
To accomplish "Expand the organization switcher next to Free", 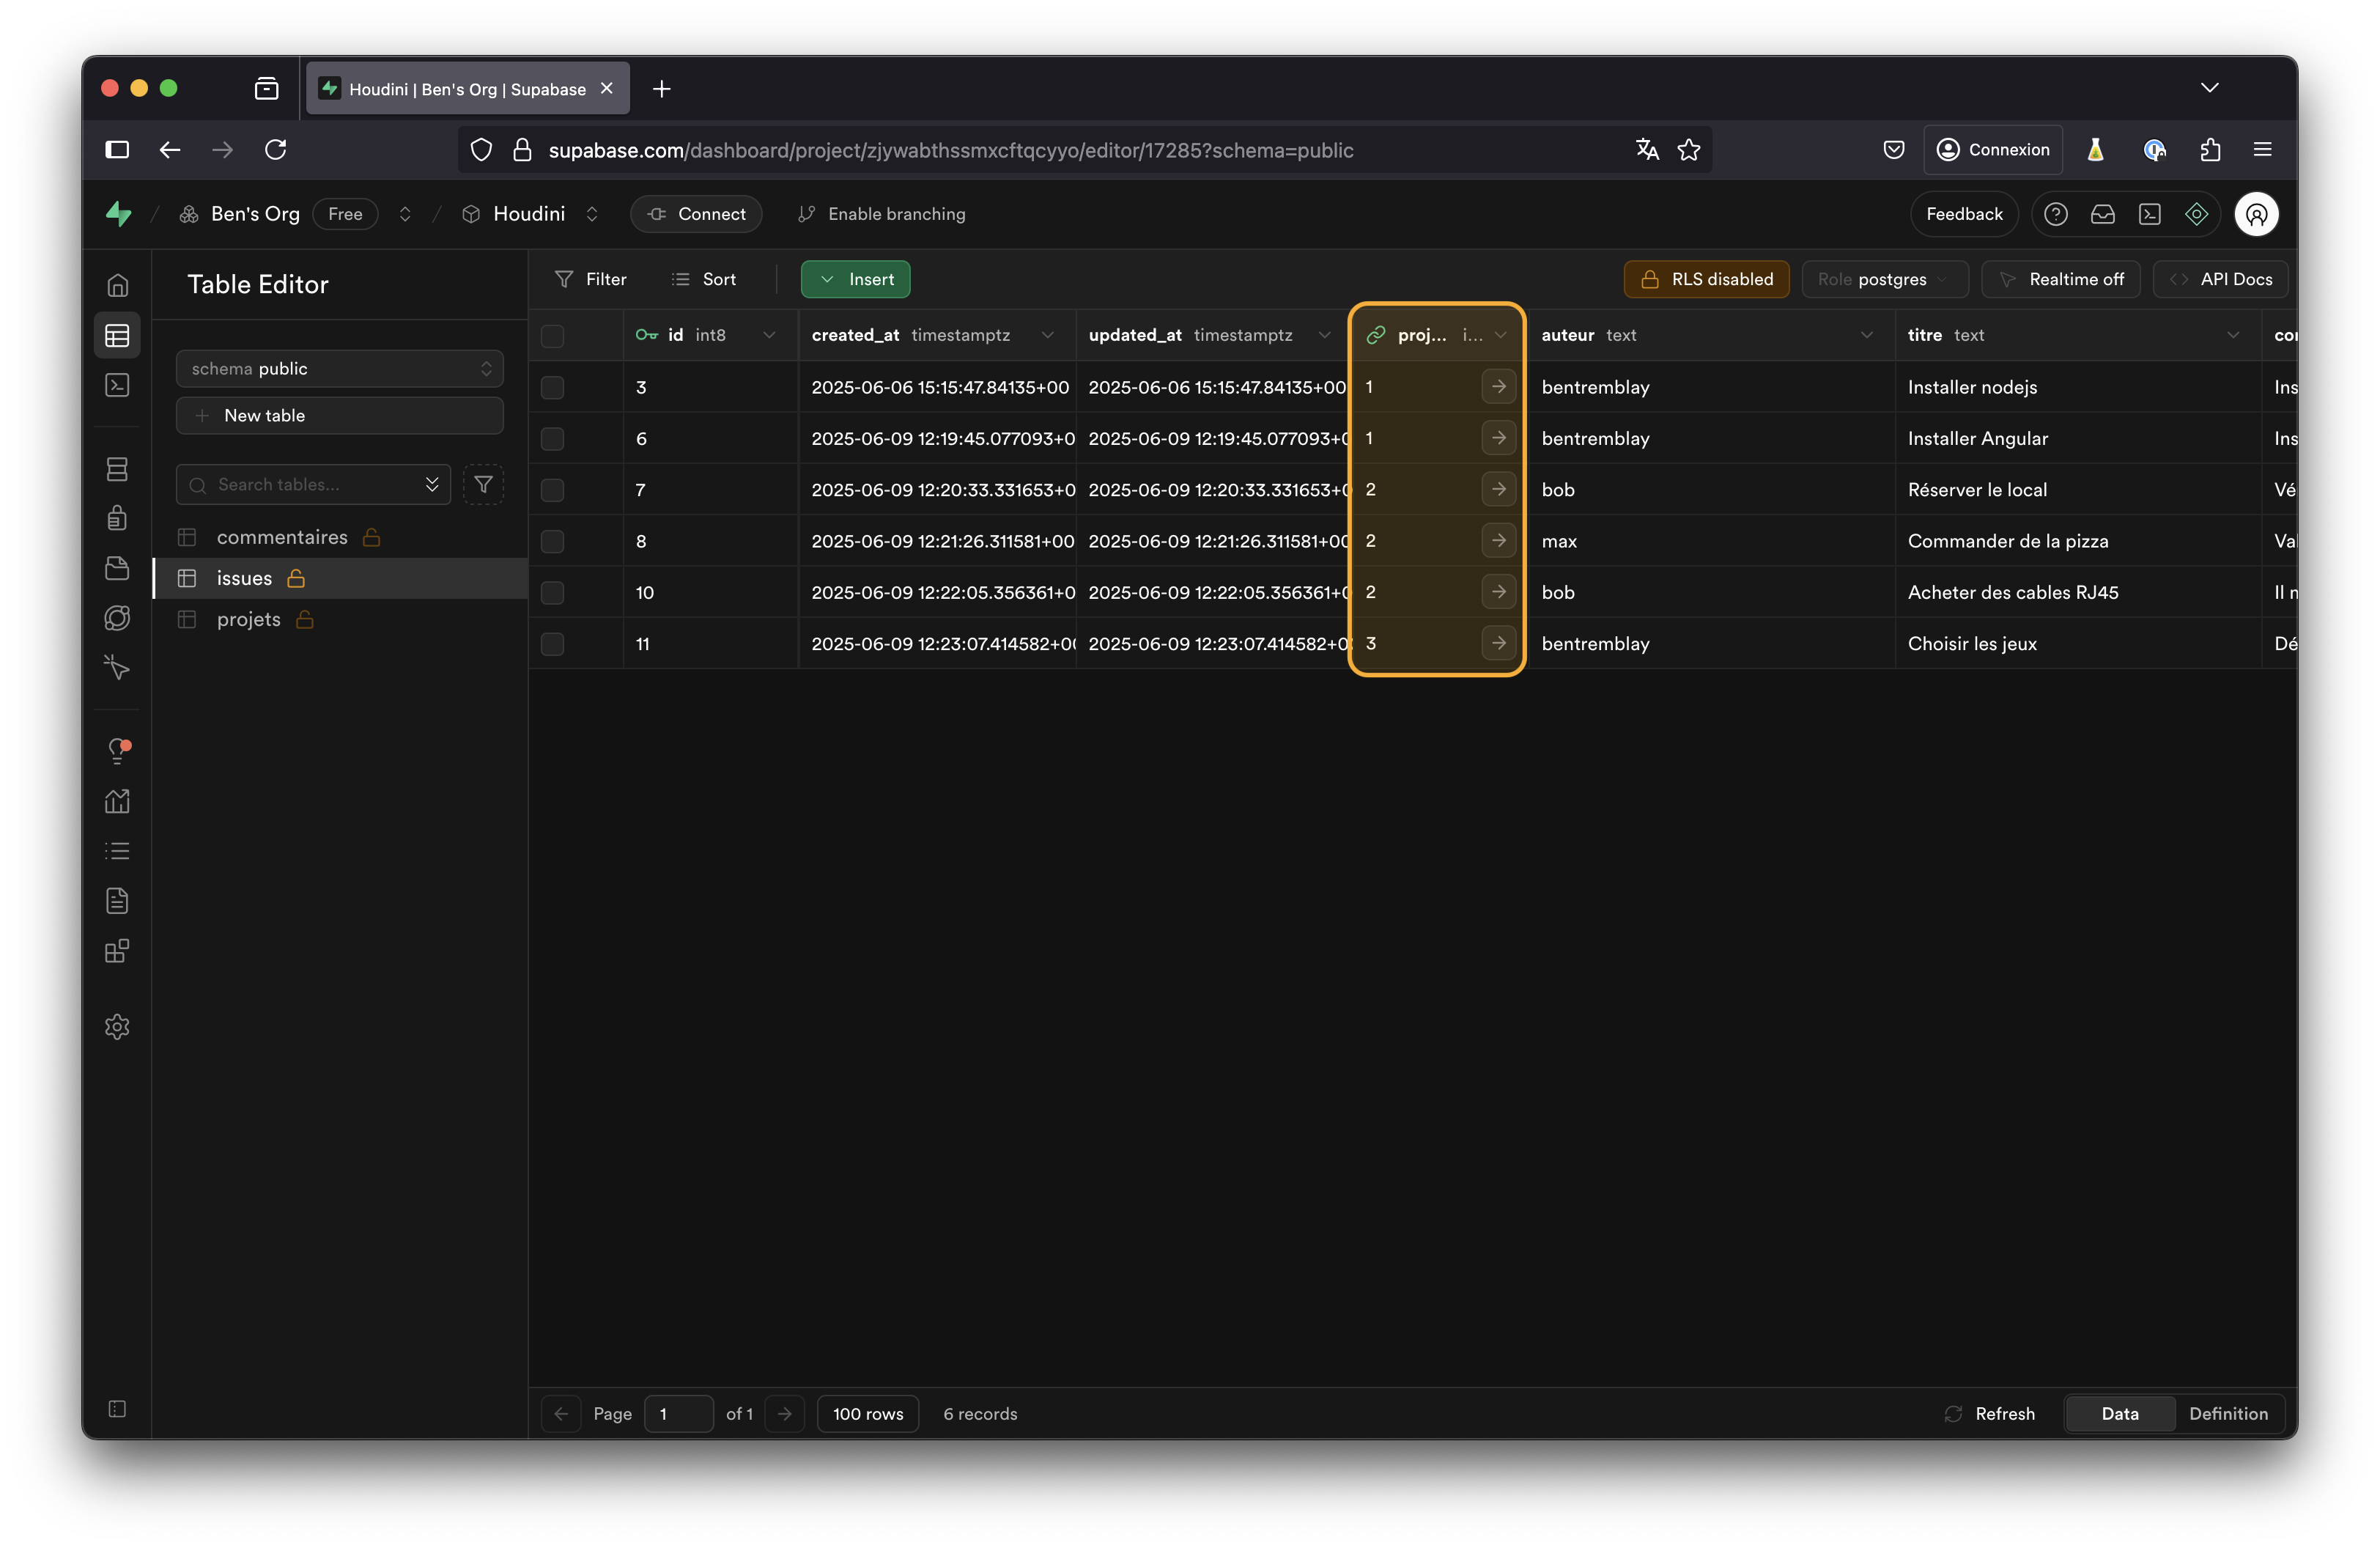I will point(405,214).
